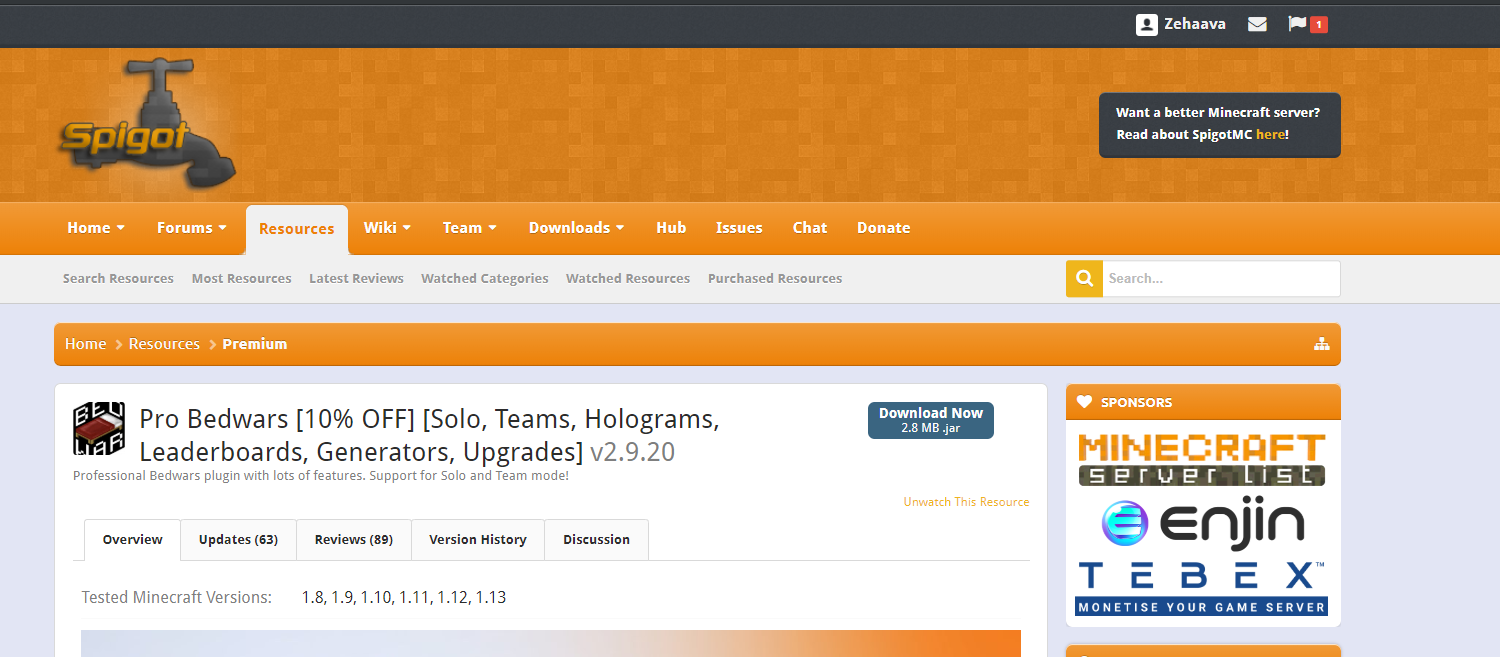Open Watched Categories link
The image size is (1500, 657).
[x=485, y=279]
